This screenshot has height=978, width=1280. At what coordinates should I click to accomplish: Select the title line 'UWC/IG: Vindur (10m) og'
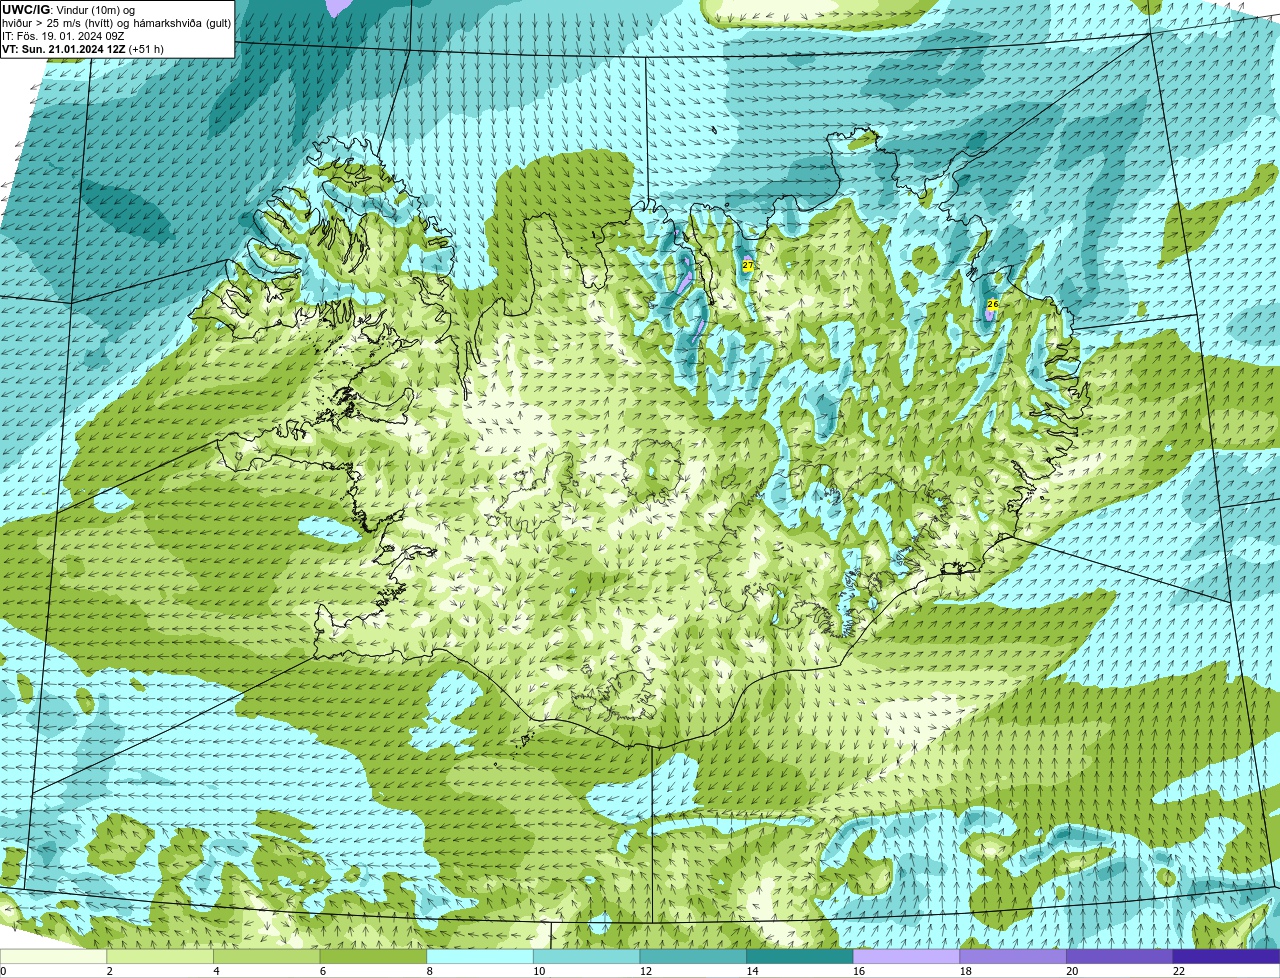[68, 10]
